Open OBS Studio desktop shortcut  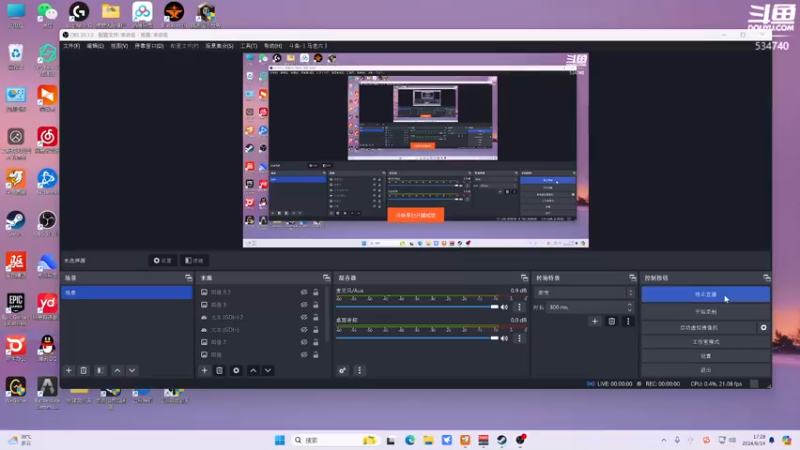[x=47, y=223]
